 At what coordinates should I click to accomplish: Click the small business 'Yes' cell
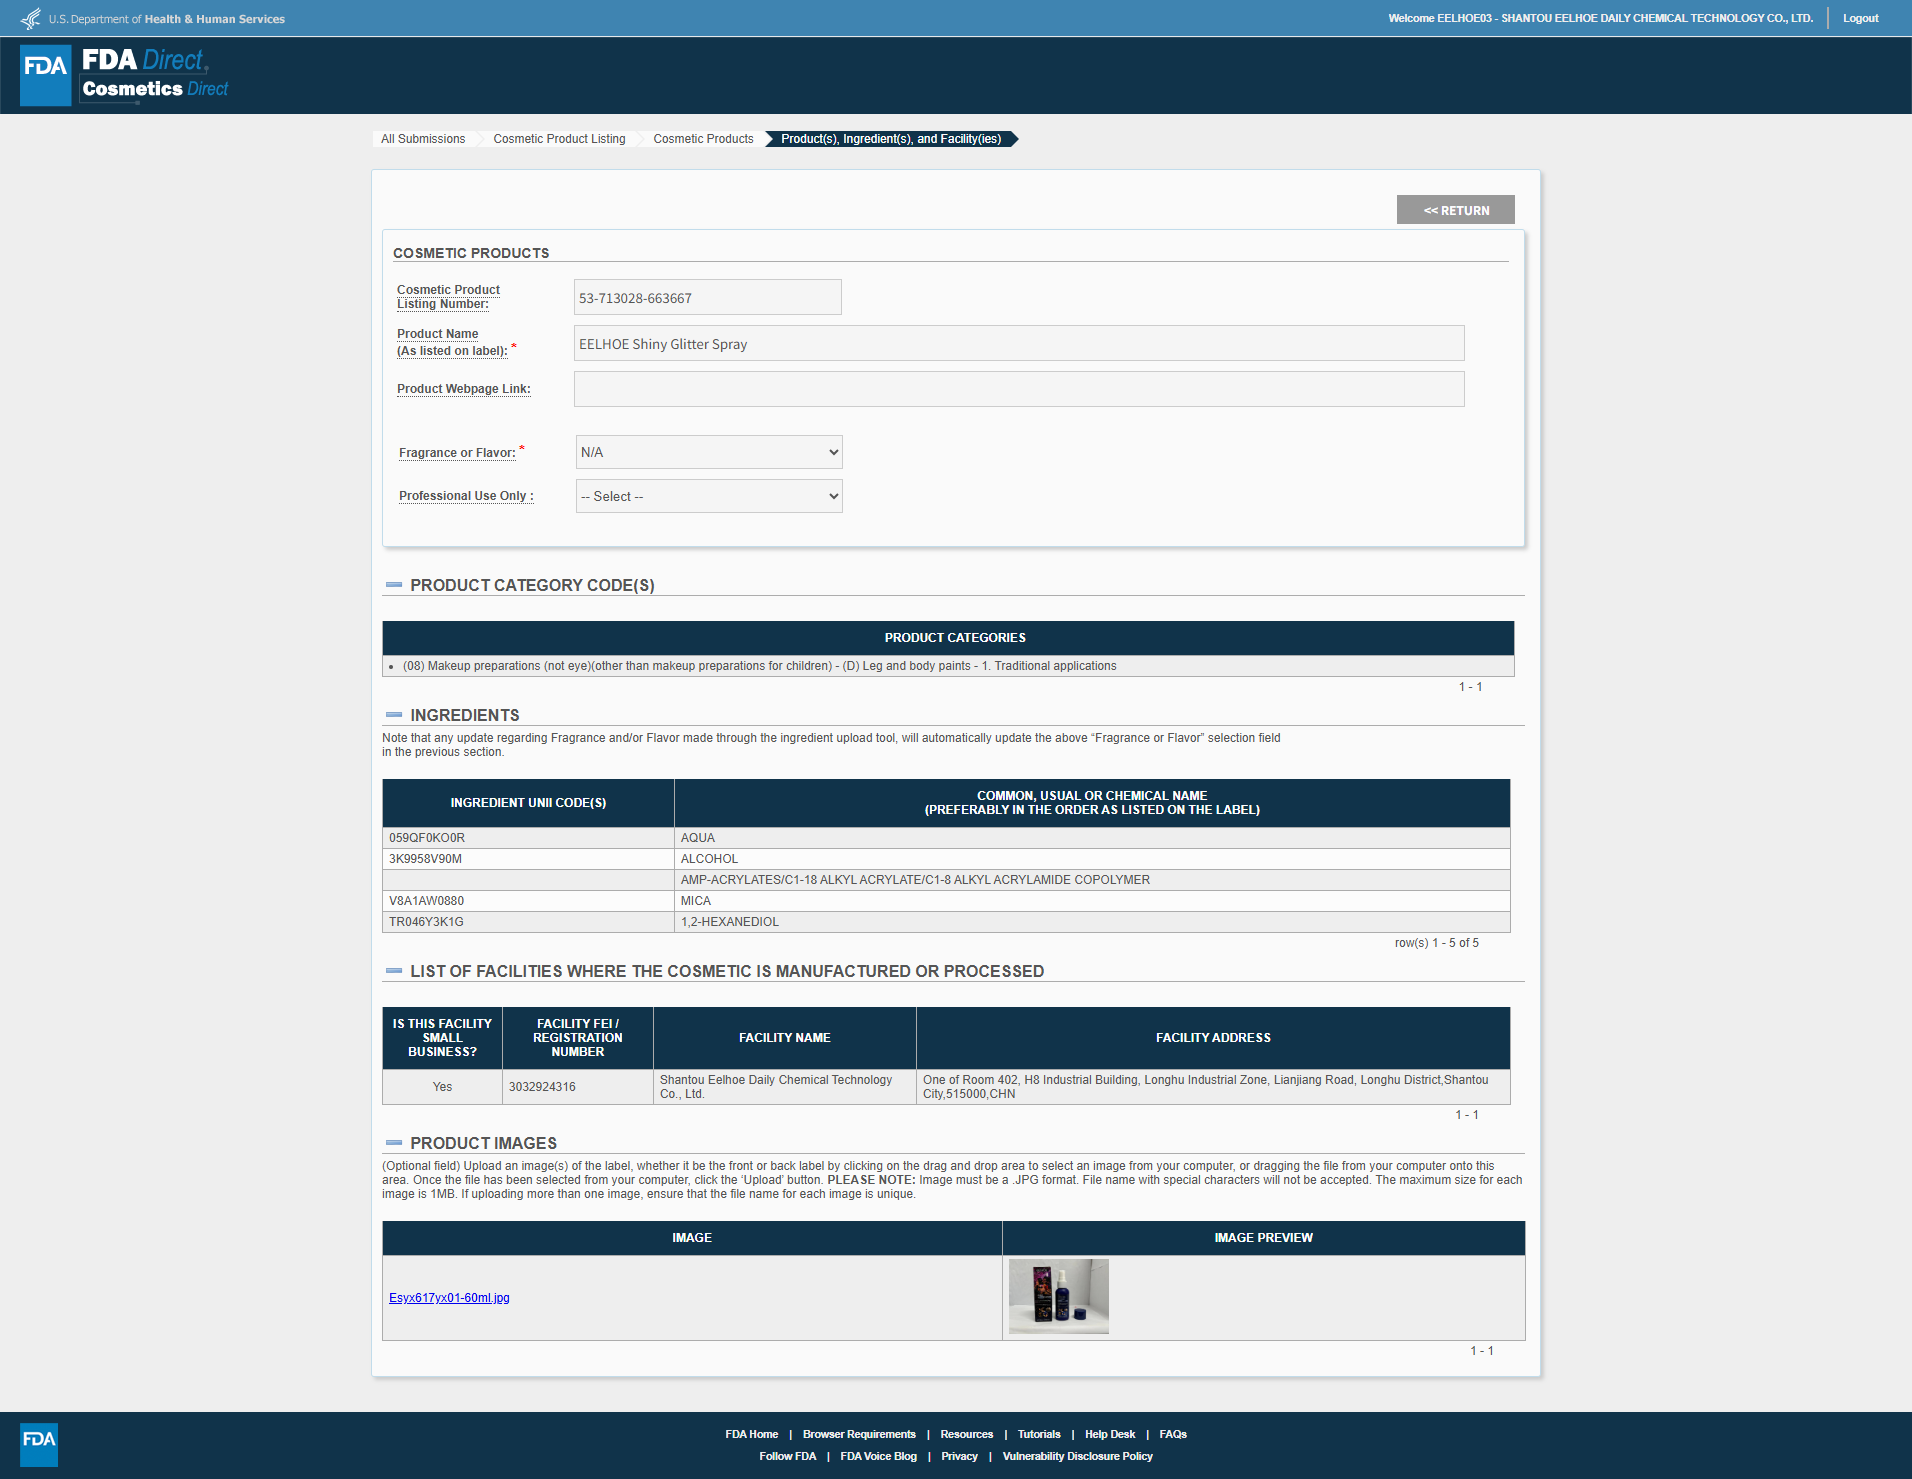[x=442, y=1087]
